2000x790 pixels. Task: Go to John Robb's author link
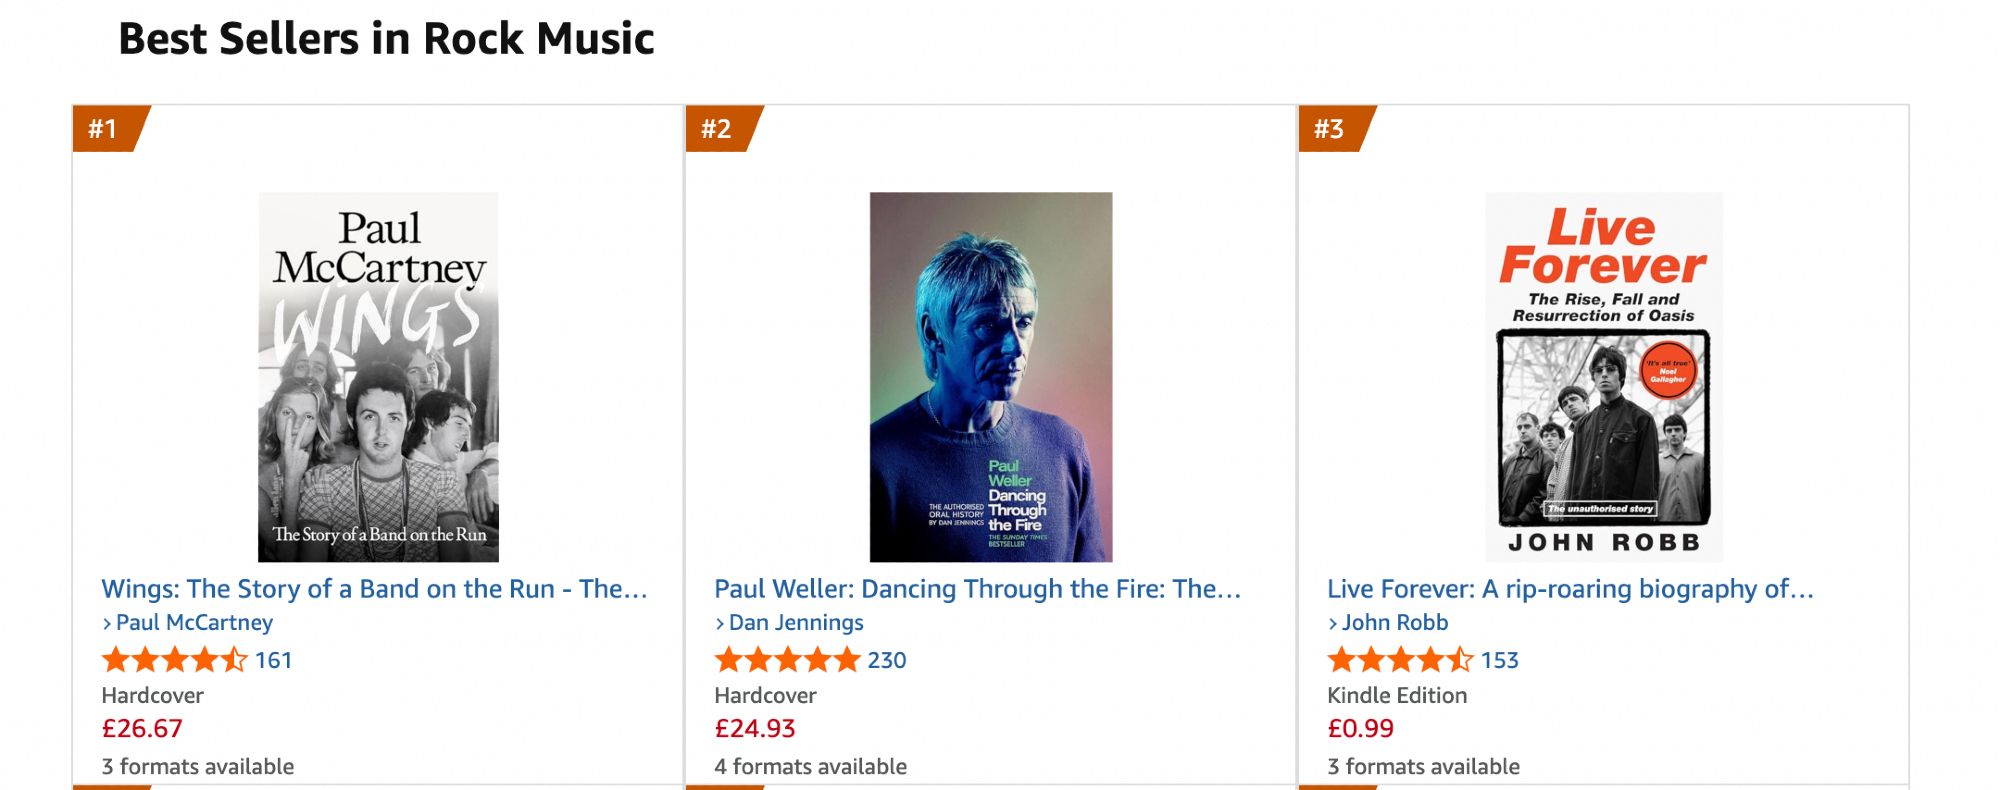[x=1394, y=623]
